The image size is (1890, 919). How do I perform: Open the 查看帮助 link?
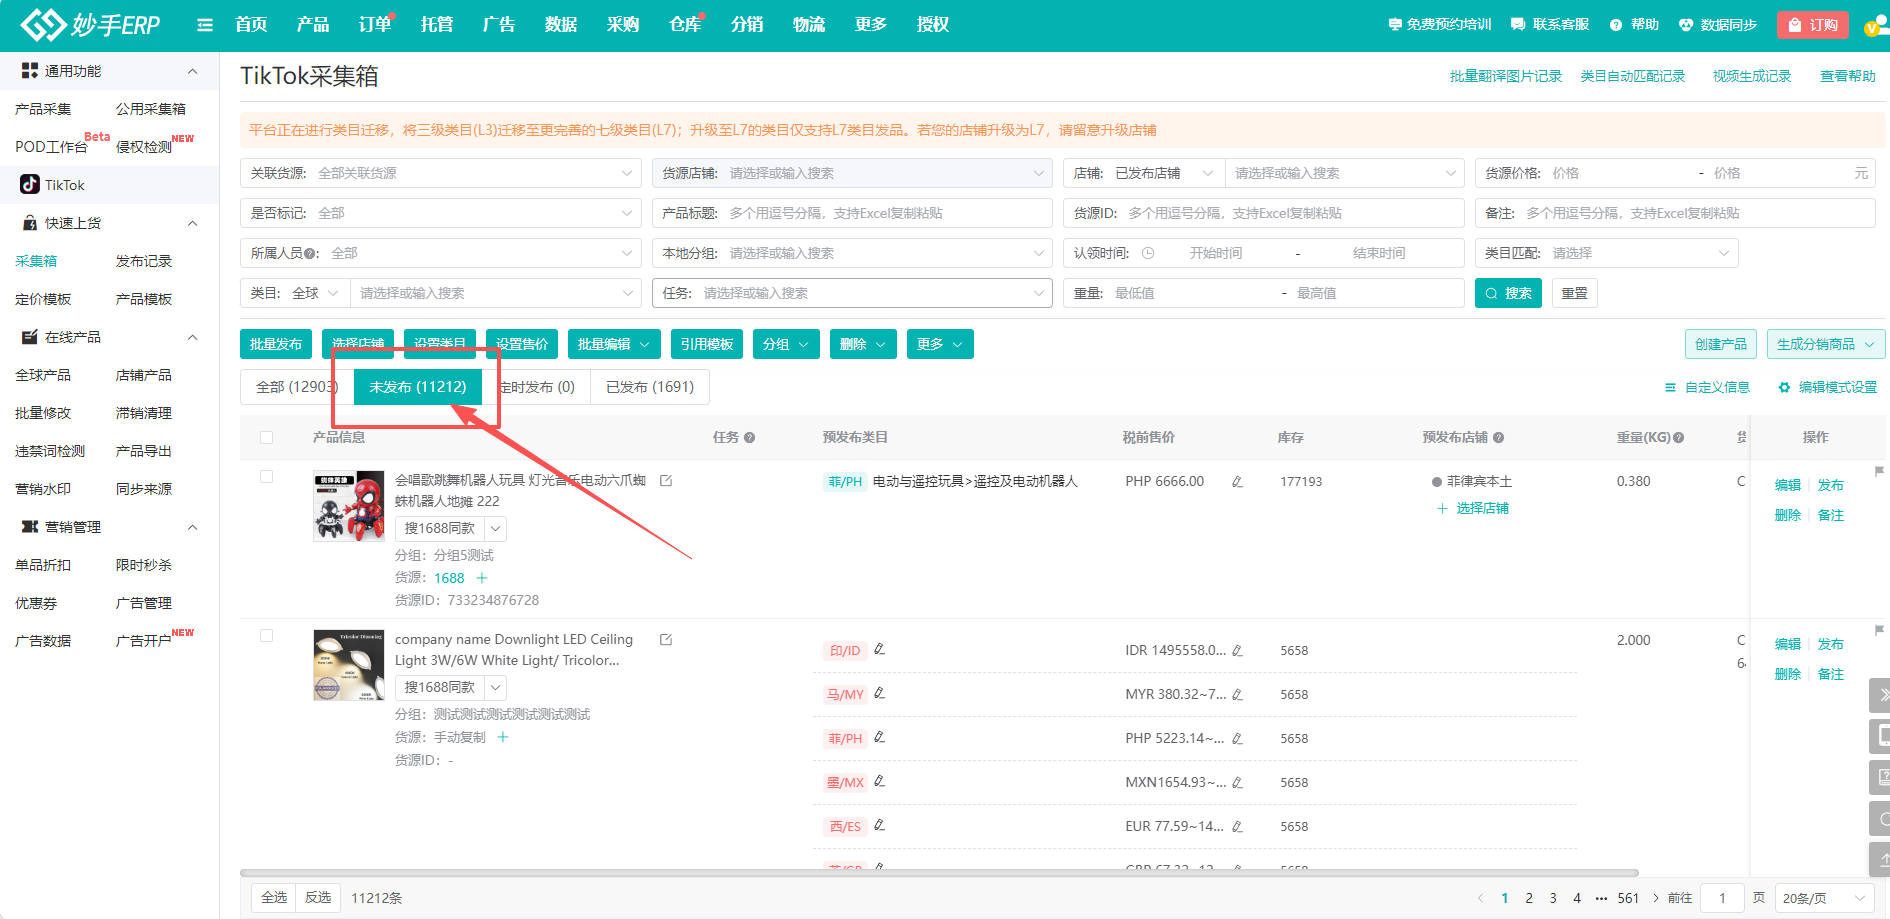click(1847, 76)
